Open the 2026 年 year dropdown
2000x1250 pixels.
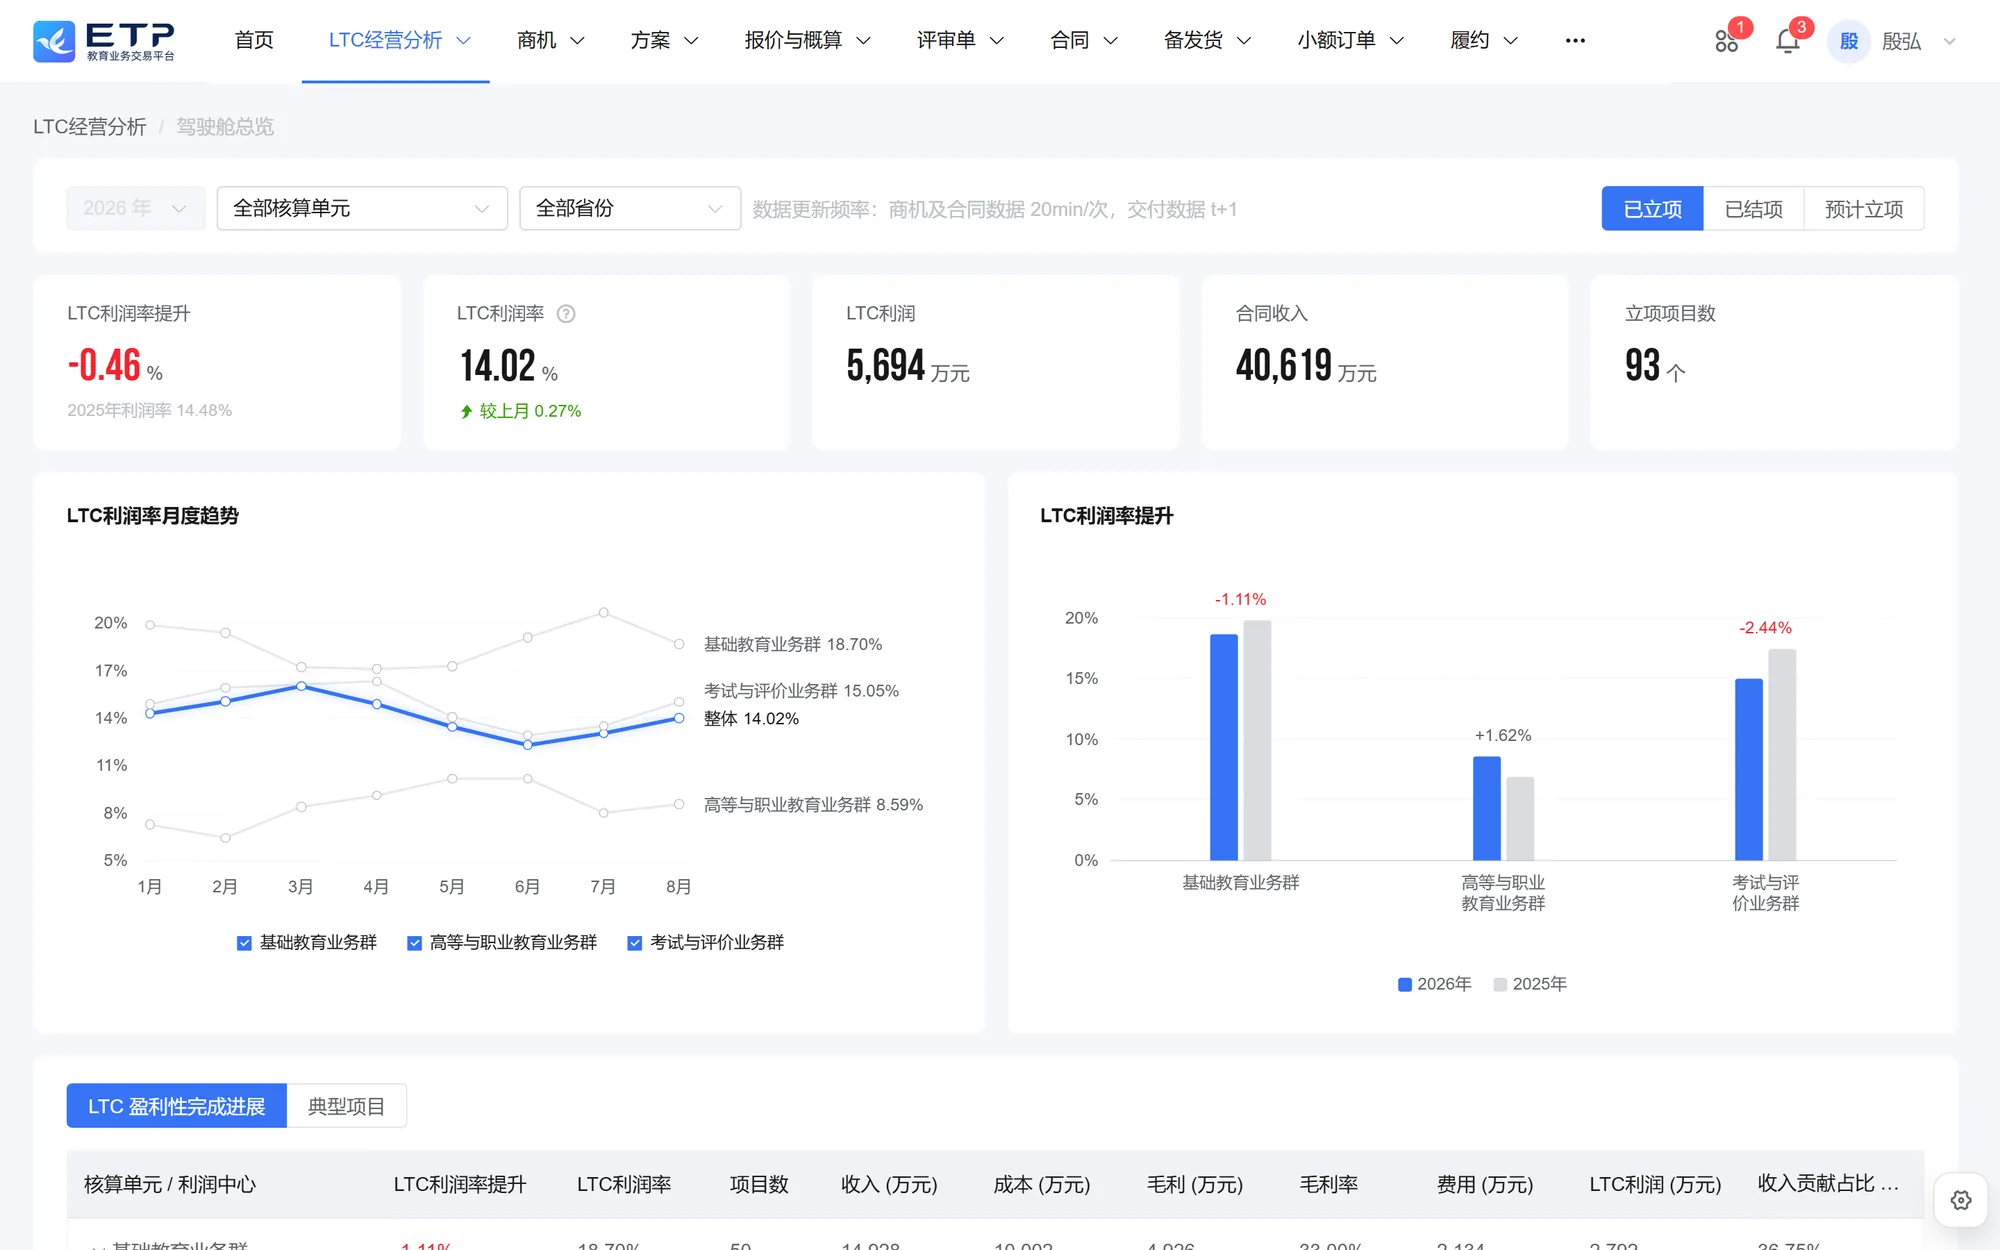(x=136, y=208)
